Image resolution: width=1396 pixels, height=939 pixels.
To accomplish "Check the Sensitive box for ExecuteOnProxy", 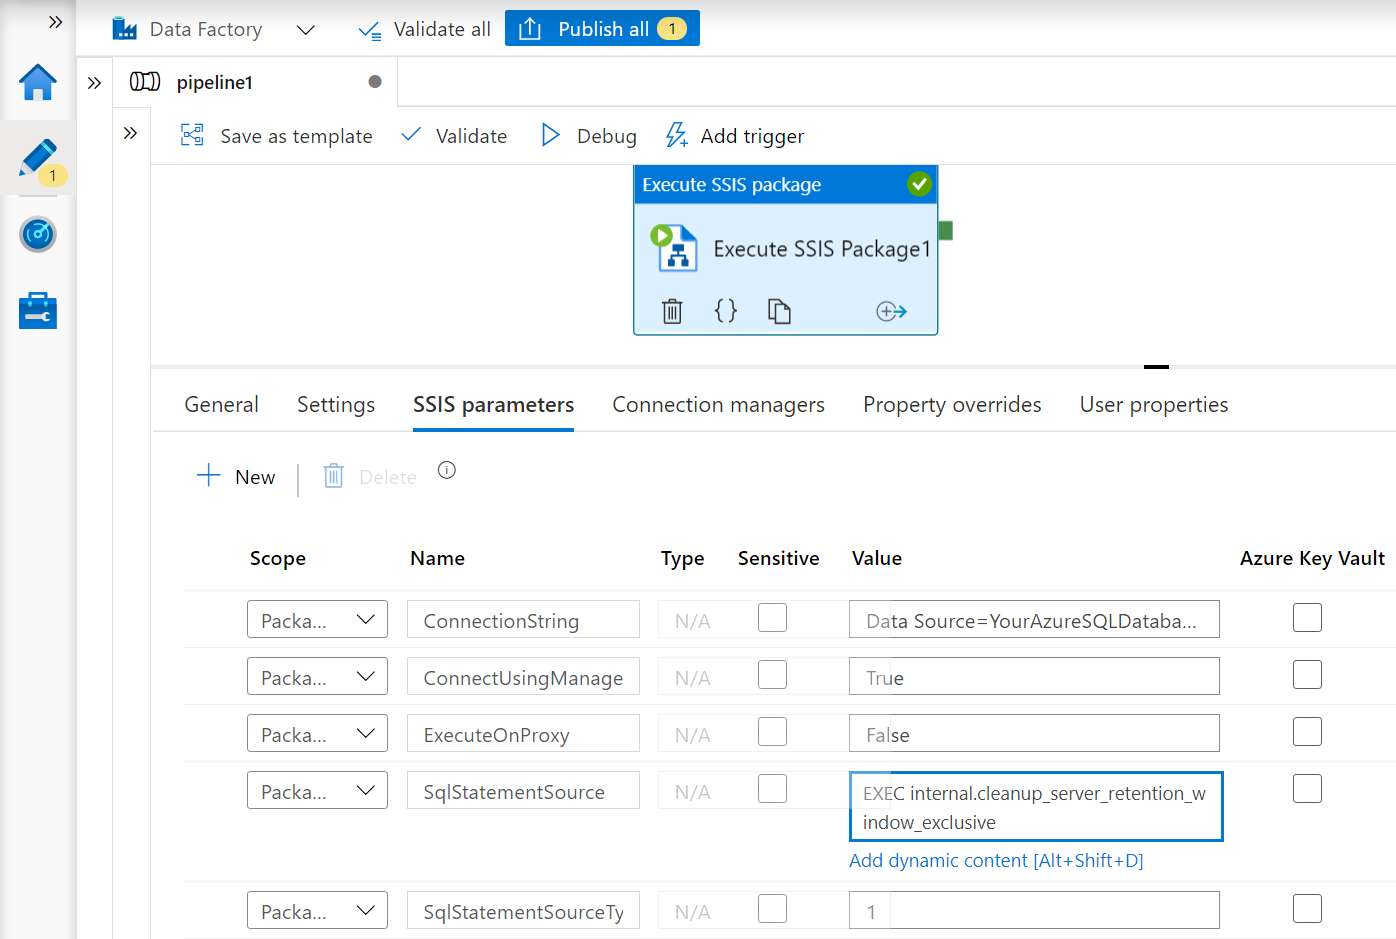I will (772, 732).
